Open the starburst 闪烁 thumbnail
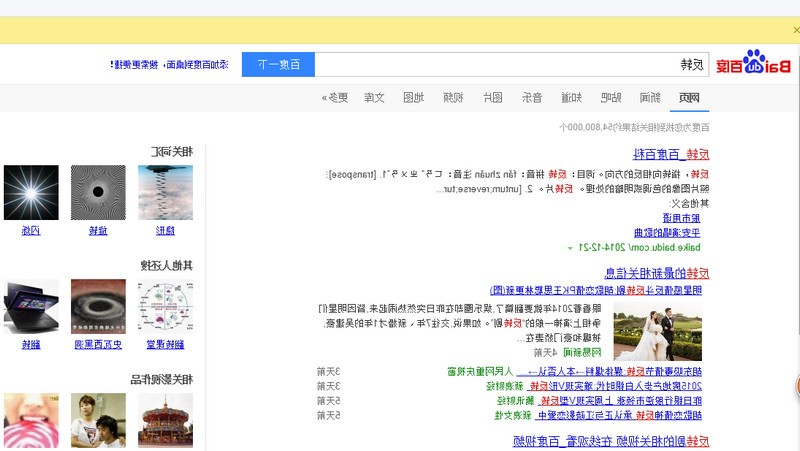 click(31, 192)
